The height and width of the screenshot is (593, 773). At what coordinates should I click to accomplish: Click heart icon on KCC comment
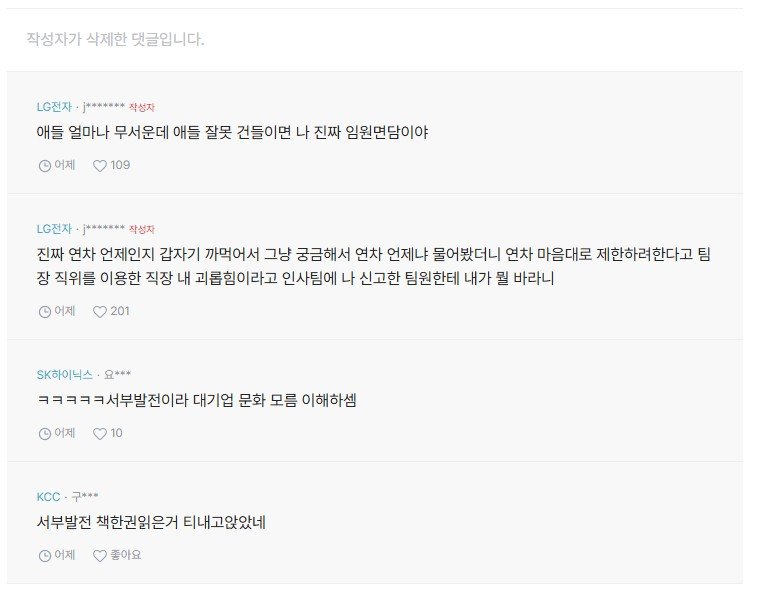click(x=99, y=555)
